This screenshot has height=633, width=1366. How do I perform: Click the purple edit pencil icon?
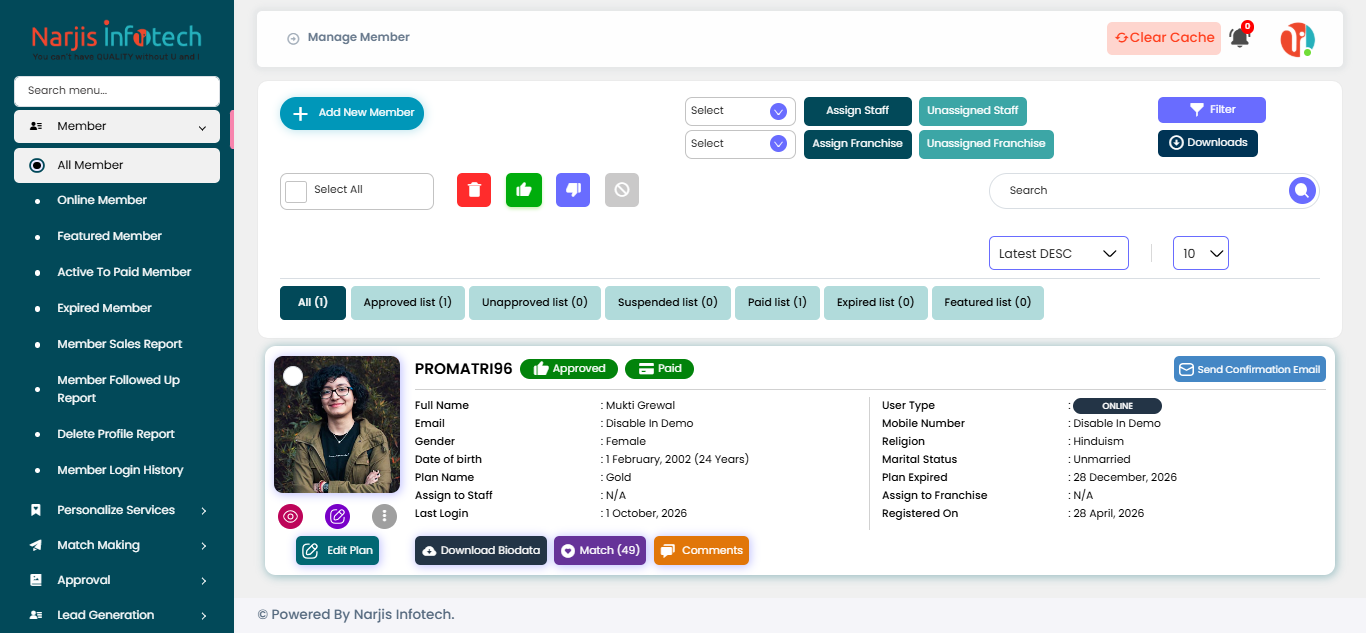click(338, 516)
